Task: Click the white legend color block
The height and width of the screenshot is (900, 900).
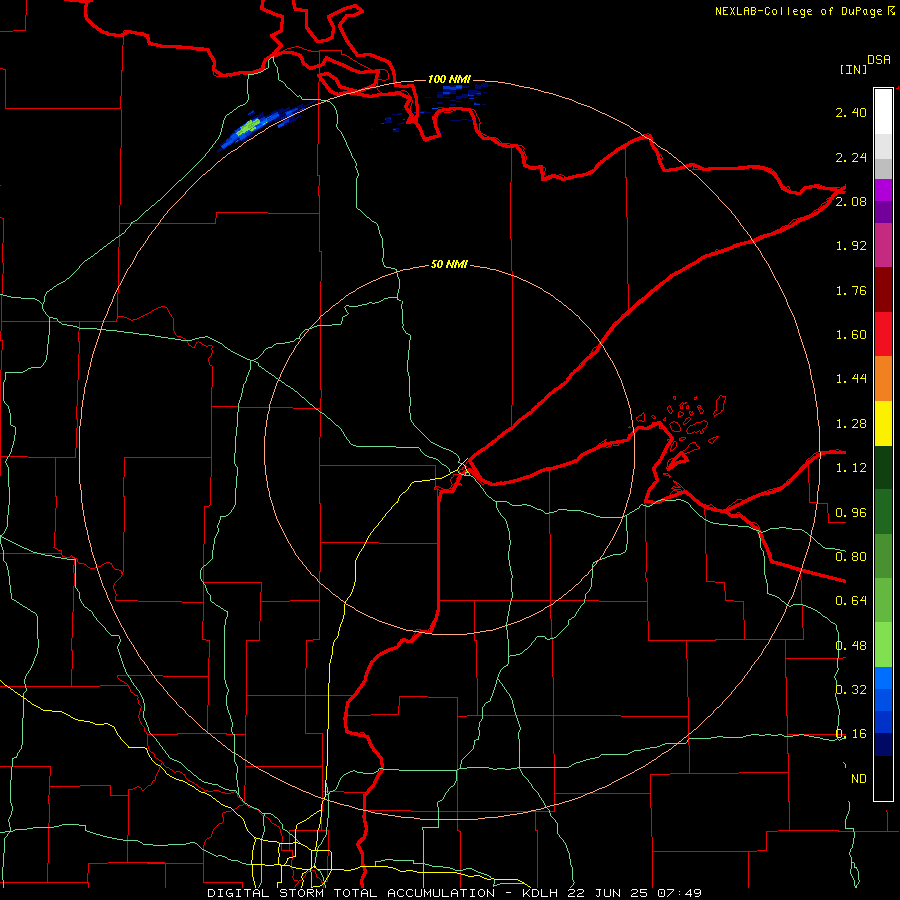Action: pos(883,111)
